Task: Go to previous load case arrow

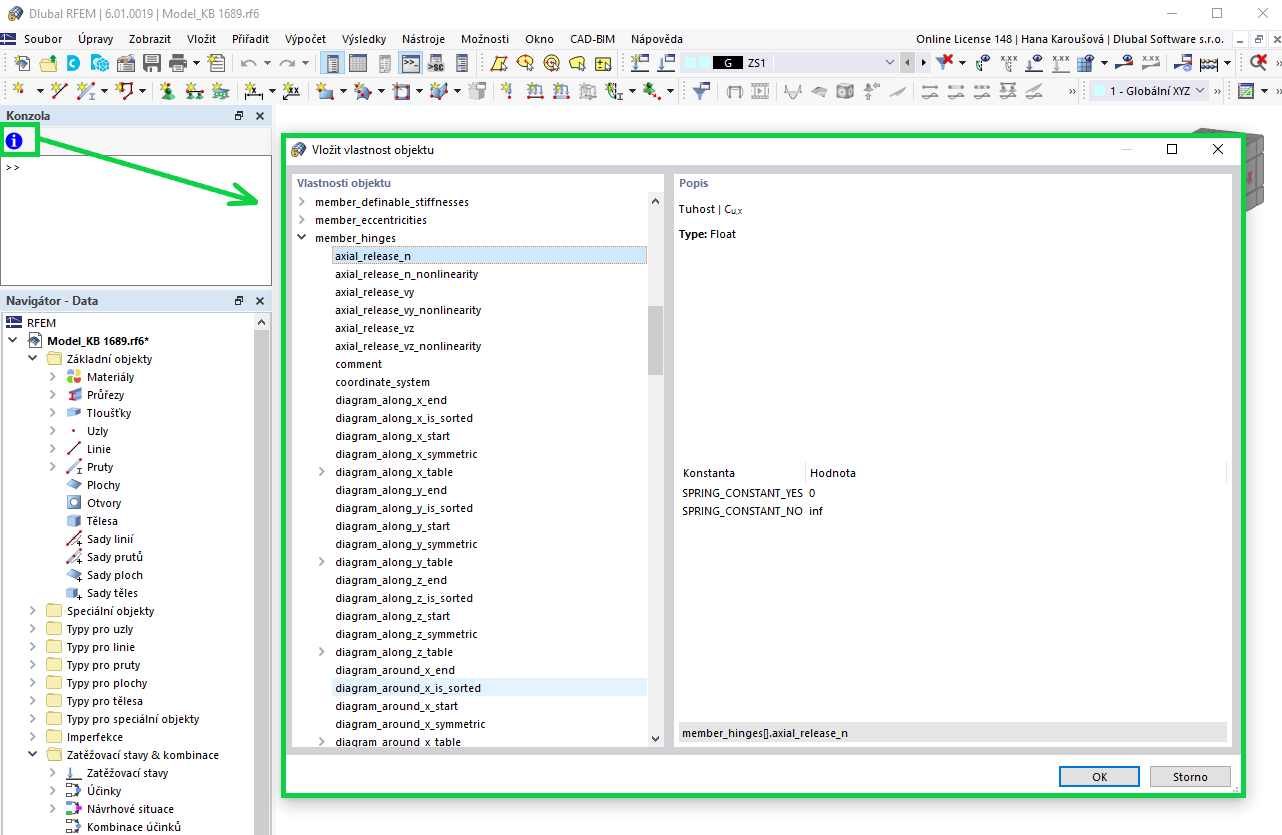Action: pos(907,63)
